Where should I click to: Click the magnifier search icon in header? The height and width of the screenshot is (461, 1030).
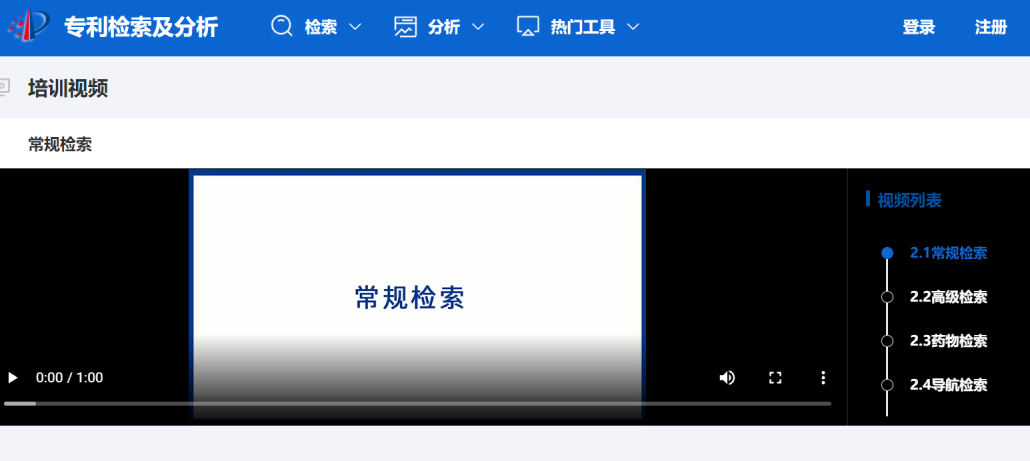pyautogui.click(x=282, y=26)
